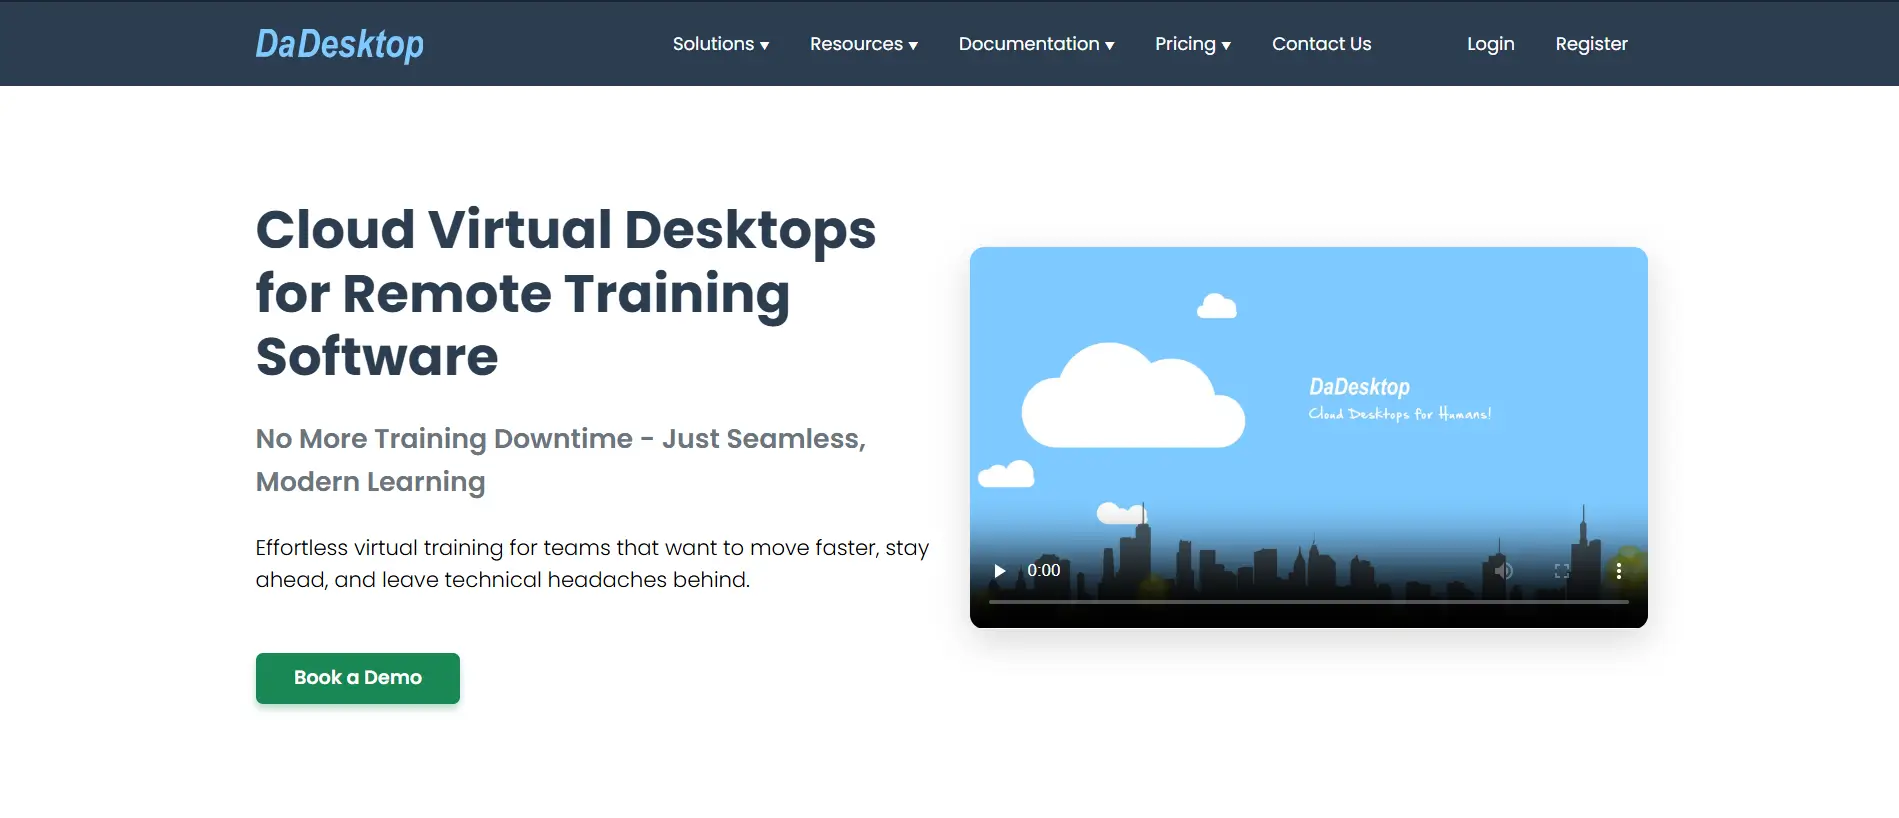
Task: Seek on the video progress bar
Action: coord(1308,602)
